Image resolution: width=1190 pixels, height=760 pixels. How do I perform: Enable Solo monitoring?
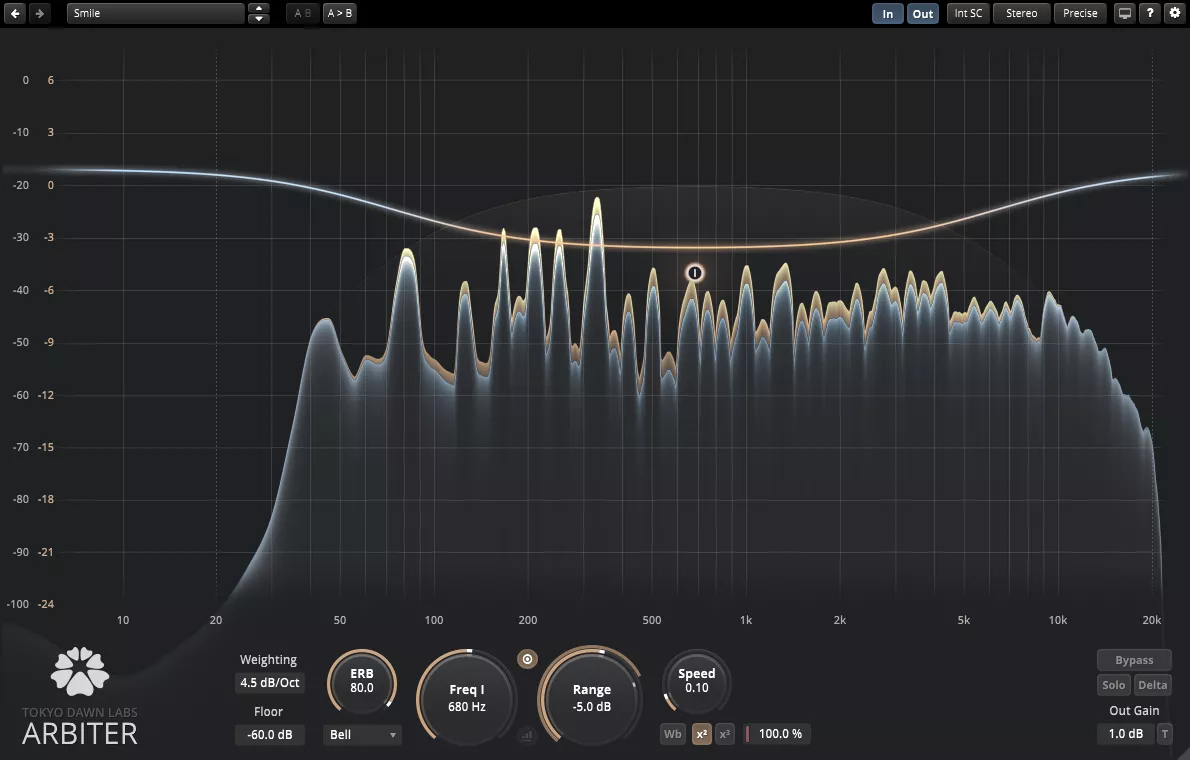point(1114,685)
